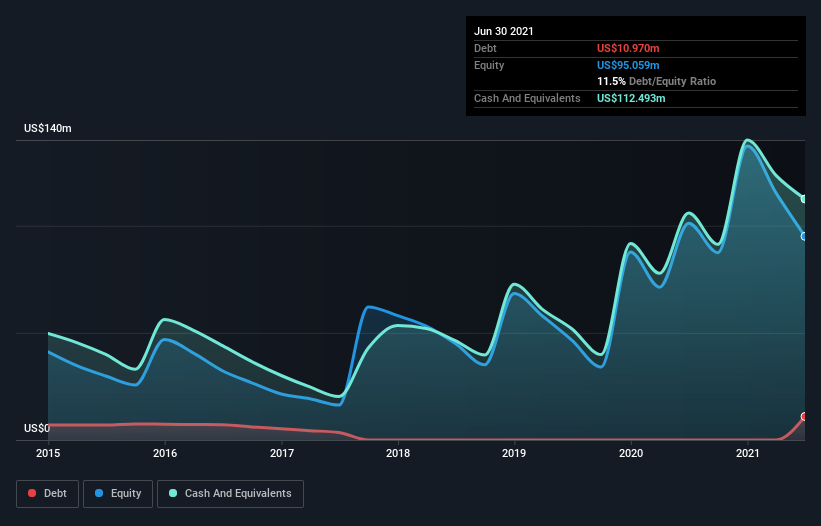Click the US$0 y-axis label
The height and width of the screenshot is (526, 821).
[37, 428]
